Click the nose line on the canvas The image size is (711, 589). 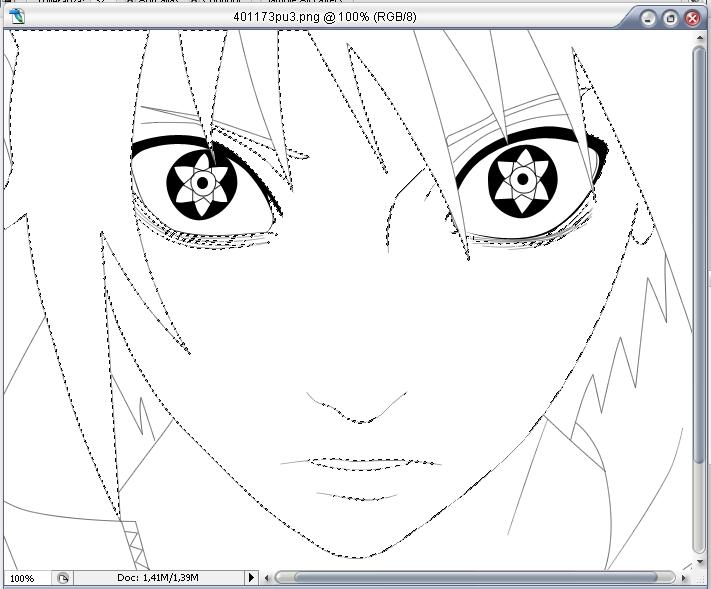[x=360, y=415]
